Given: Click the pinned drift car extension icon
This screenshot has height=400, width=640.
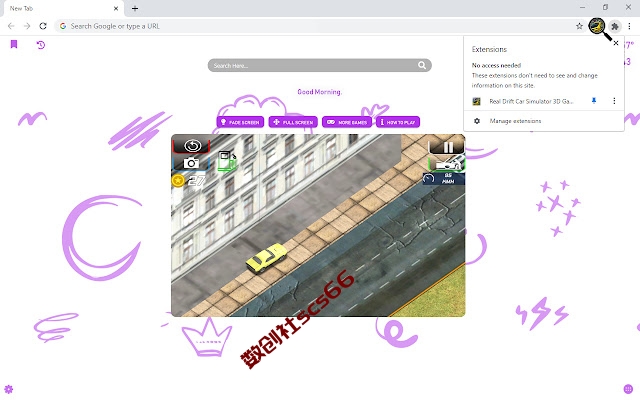Looking at the screenshot, I should click(x=597, y=27).
